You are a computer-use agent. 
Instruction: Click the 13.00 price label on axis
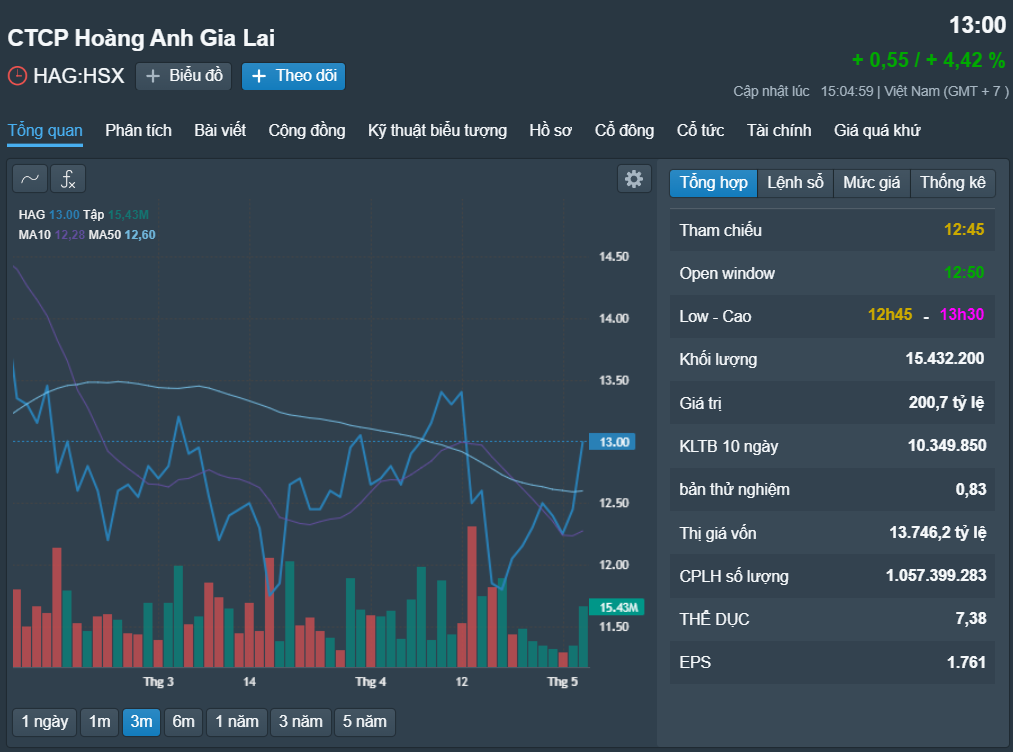click(x=612, y=442)
